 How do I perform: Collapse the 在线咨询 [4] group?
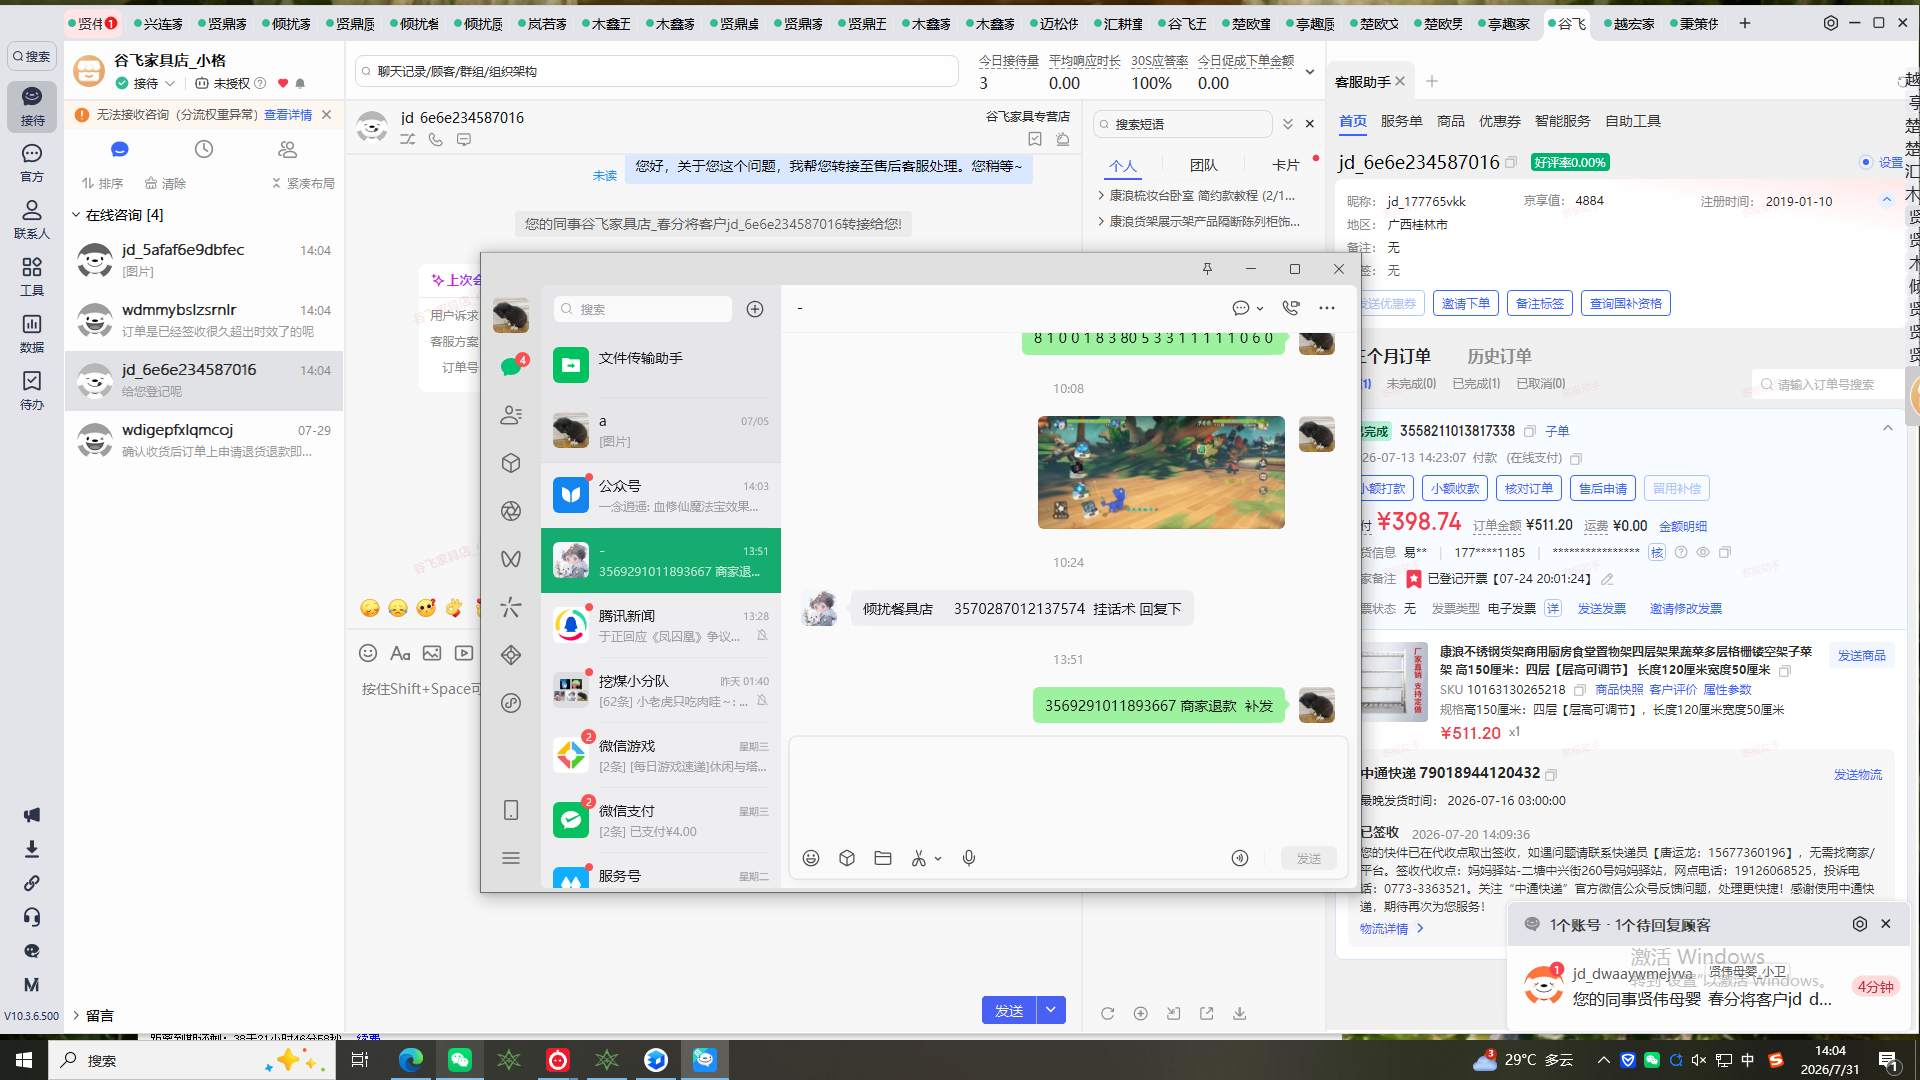(76, 215)
